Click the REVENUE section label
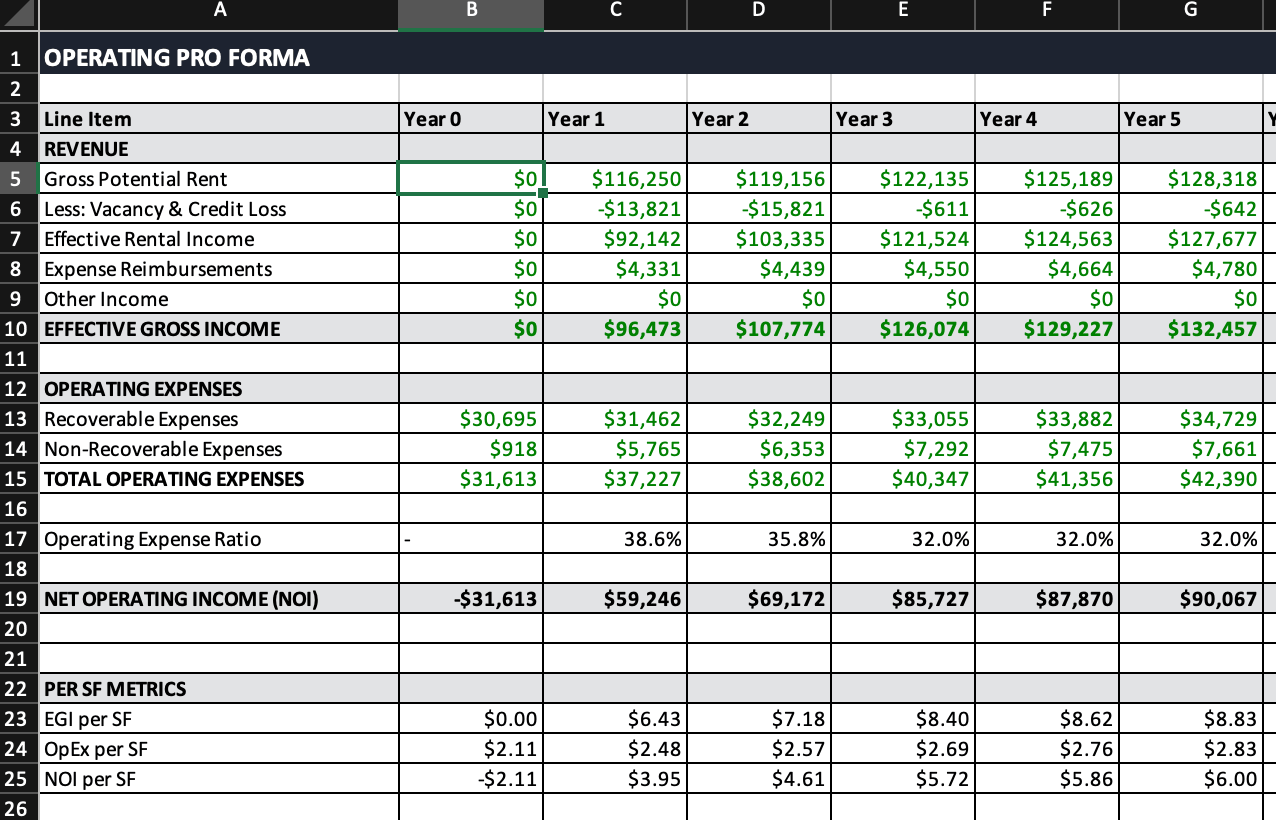The image size is (1276, 820). [86, 149]
